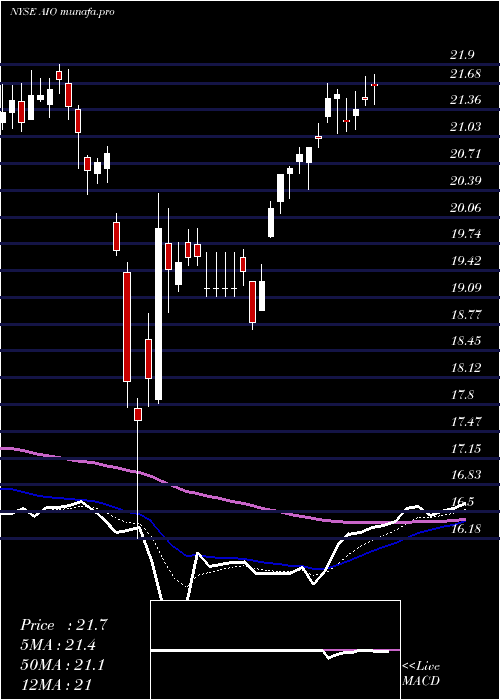
Task: Click the <<Live MACD label
Action: pos(421,673)
